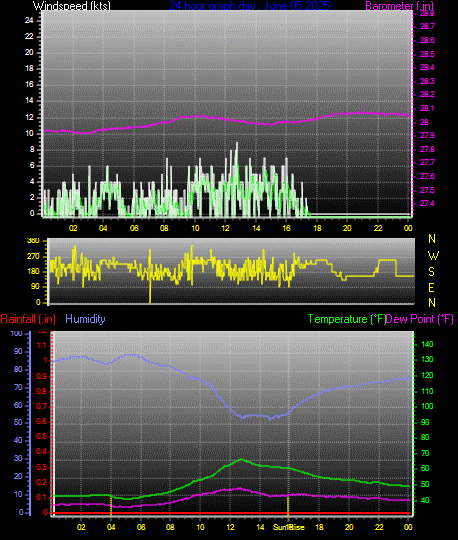Click the 12 hour label under windspeed graph
This screenshot has width=458, height=540.
(225, 228)
